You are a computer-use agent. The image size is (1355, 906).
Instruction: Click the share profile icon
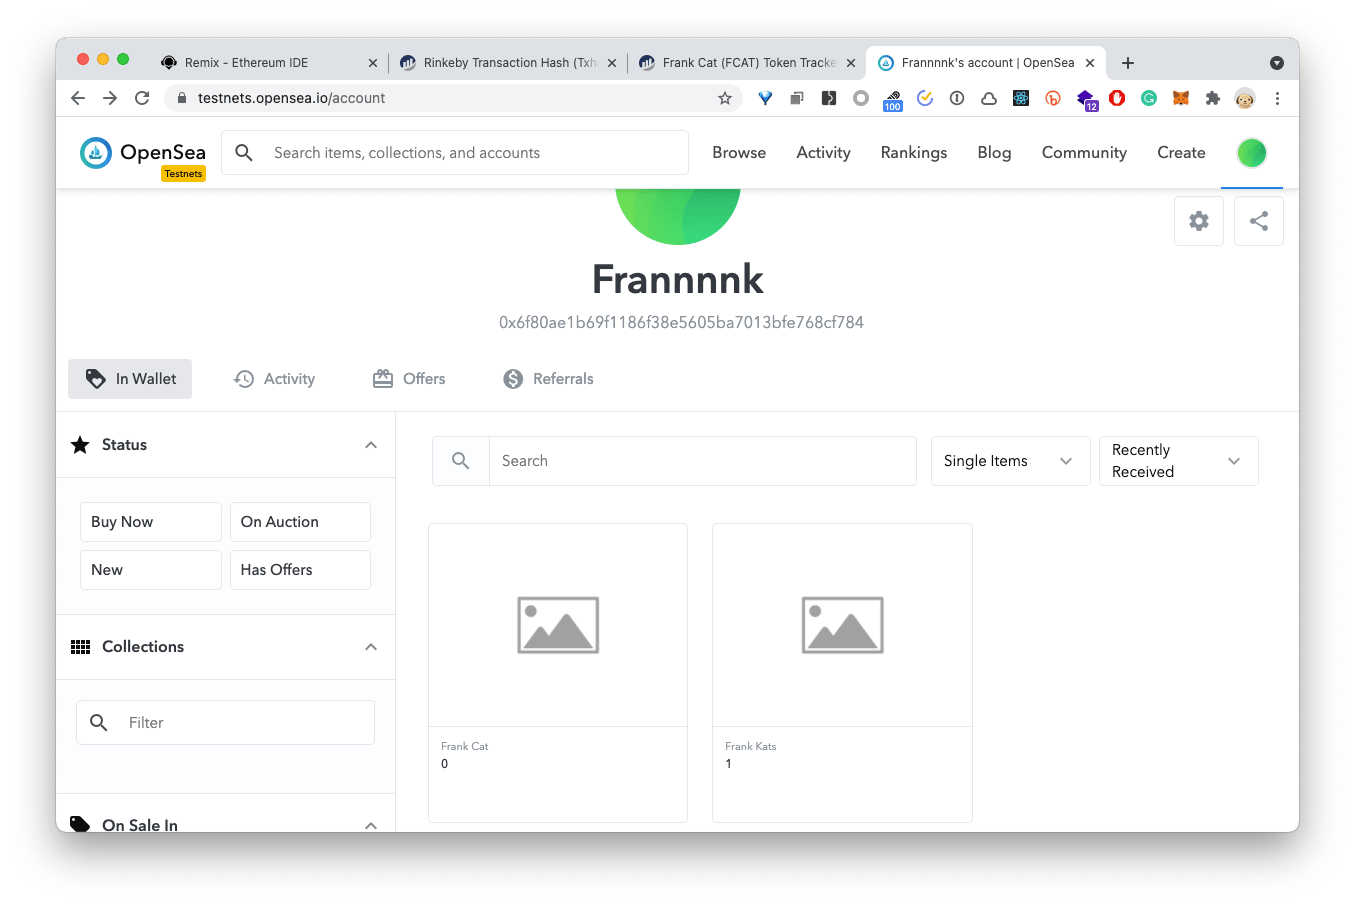click(x=1258, y=221)
